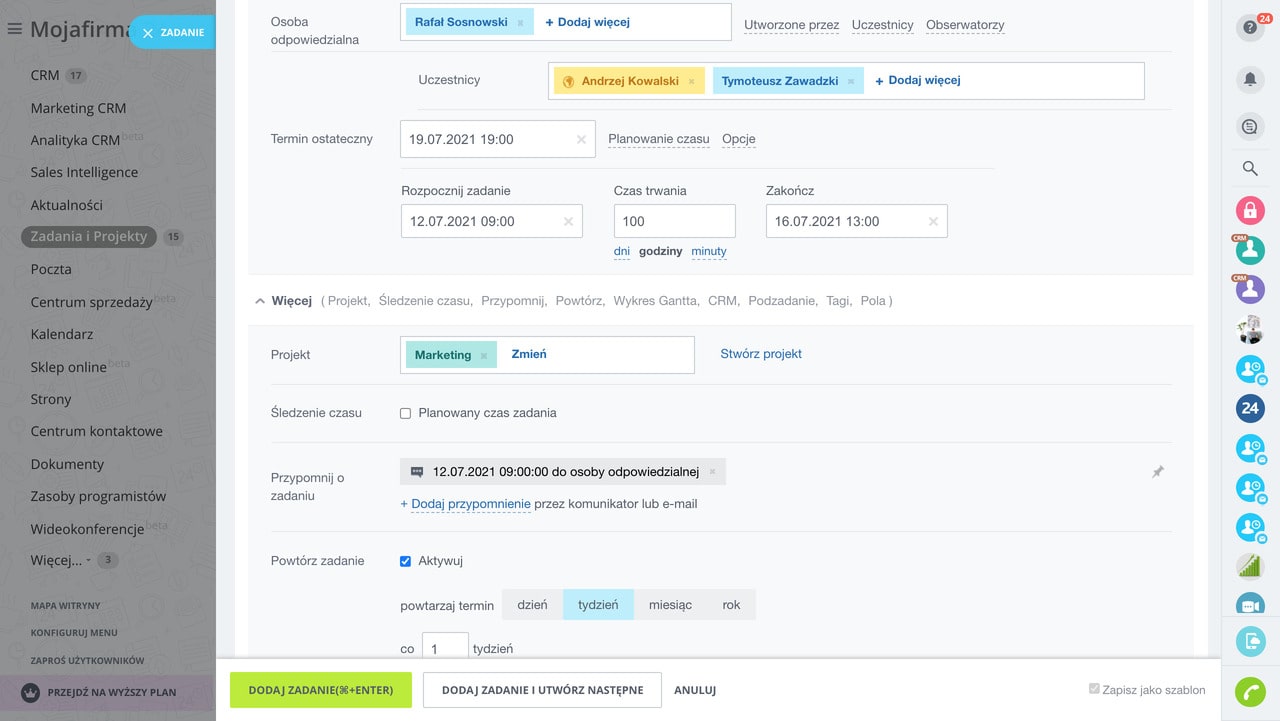
Task: Expand Planowanie czasu options
Action: click(x=658, y=139)
